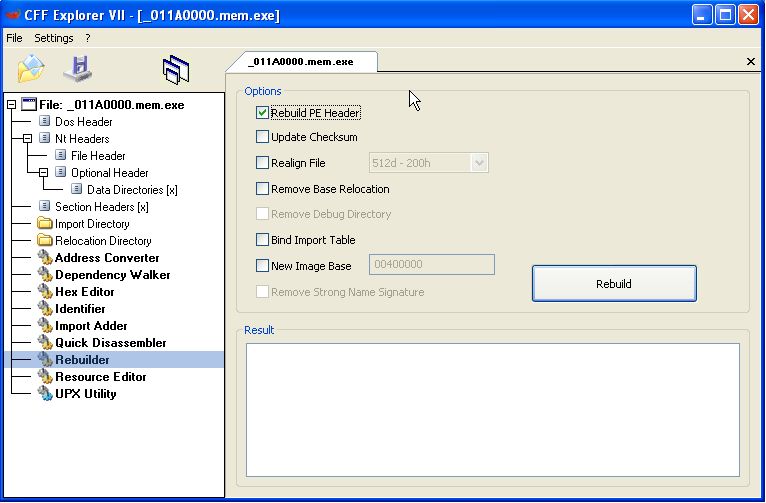Click the Quick Disassembler tool icon

45,343
